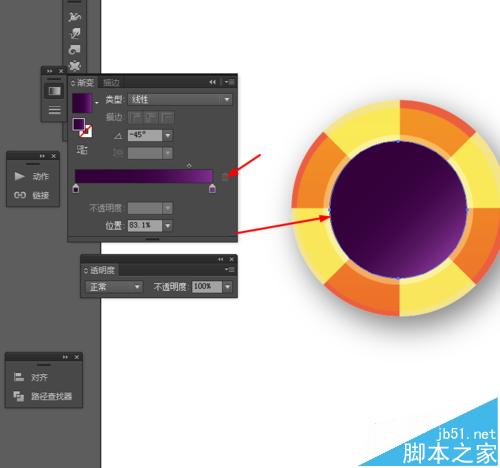Open the 链接 links panel button
500x468 pixels.
coord(33,195)
